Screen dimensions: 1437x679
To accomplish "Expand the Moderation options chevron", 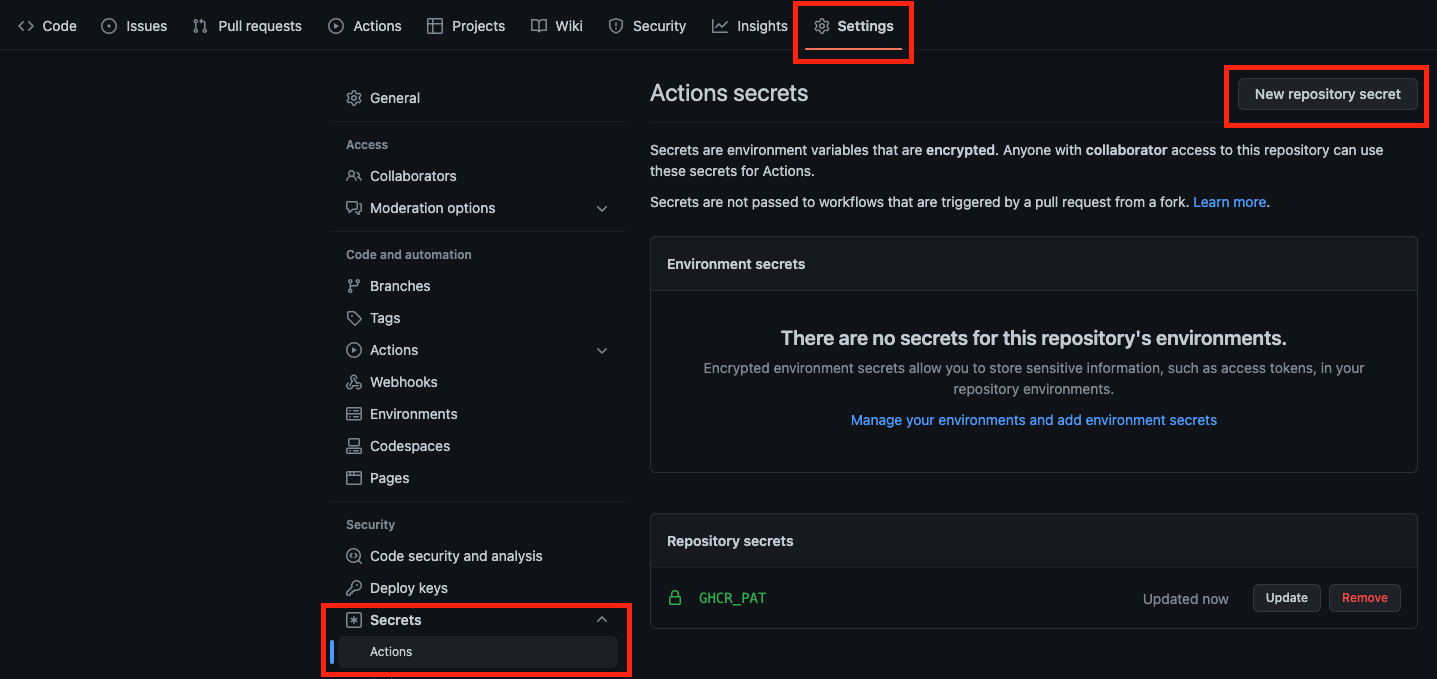I will click(602, 208).
